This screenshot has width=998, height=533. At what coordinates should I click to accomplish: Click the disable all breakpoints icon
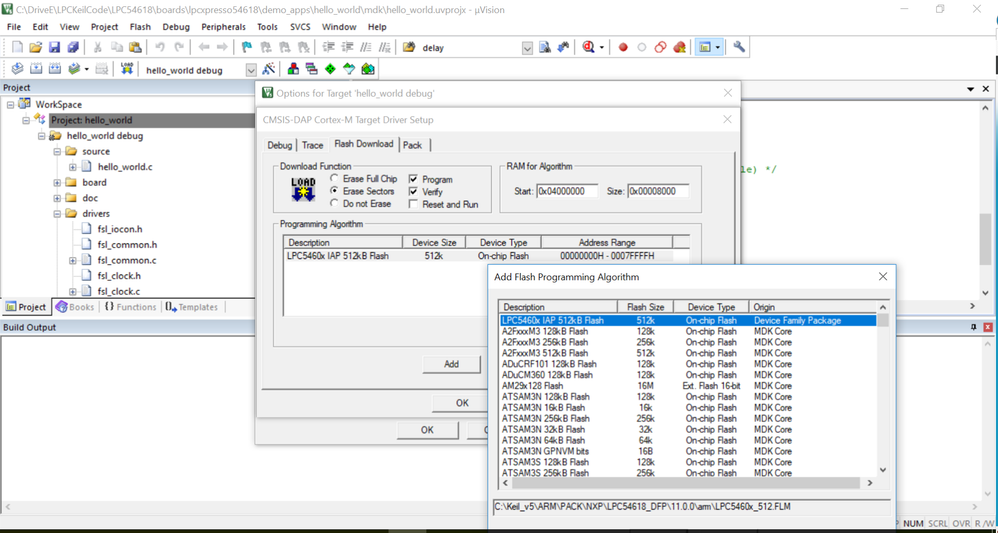coord(661,48)
